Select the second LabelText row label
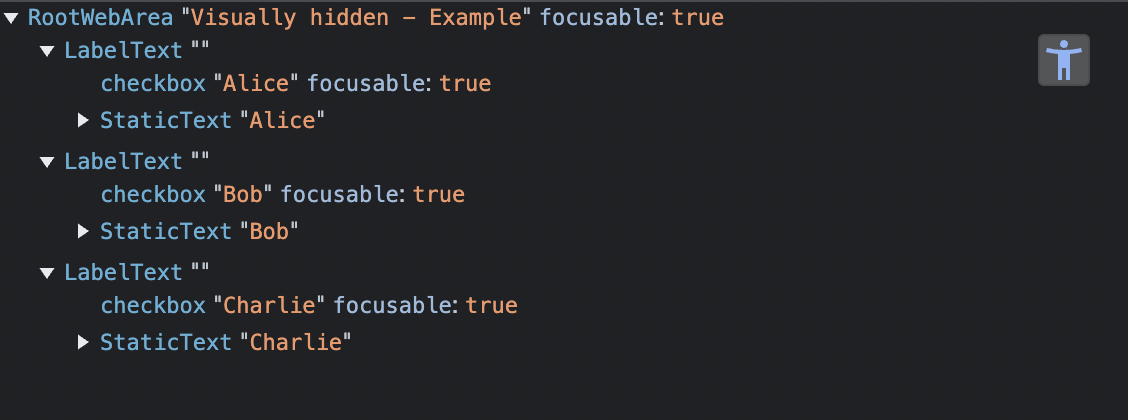The width and height of the screenshot is (1128, 420). point(124,161)
